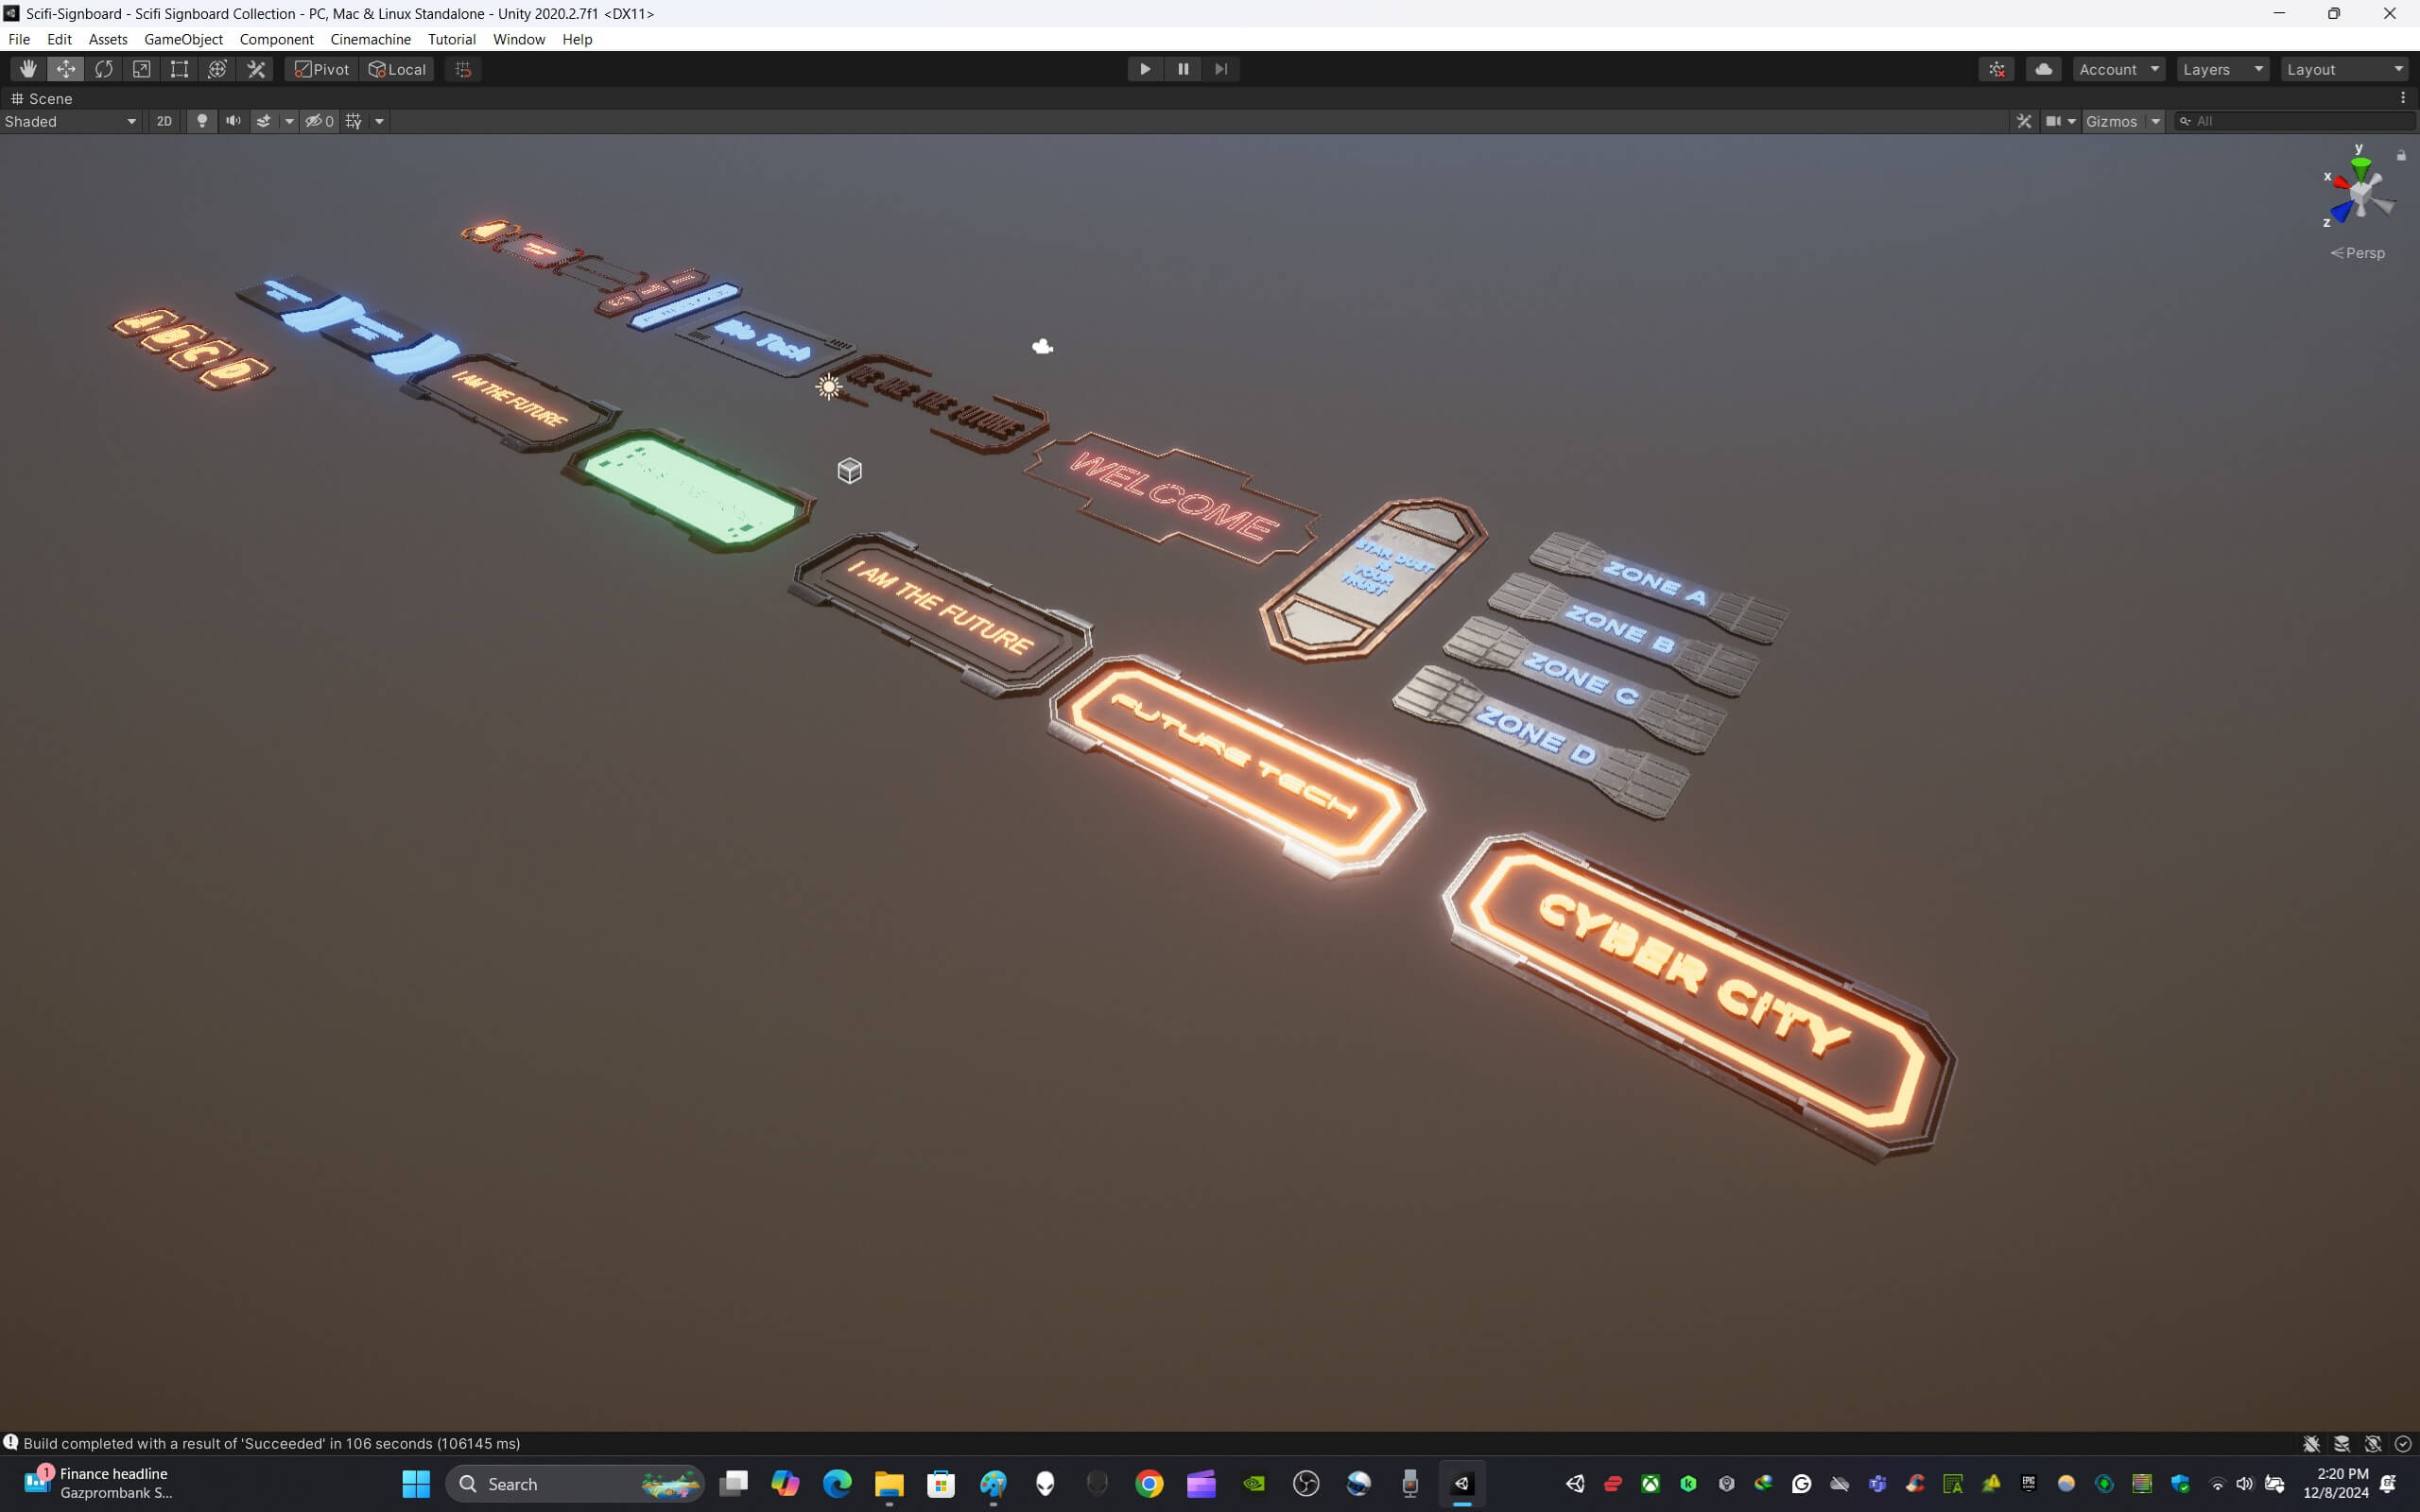
Task: Open the Component menu
Action: tap(276, 39)
